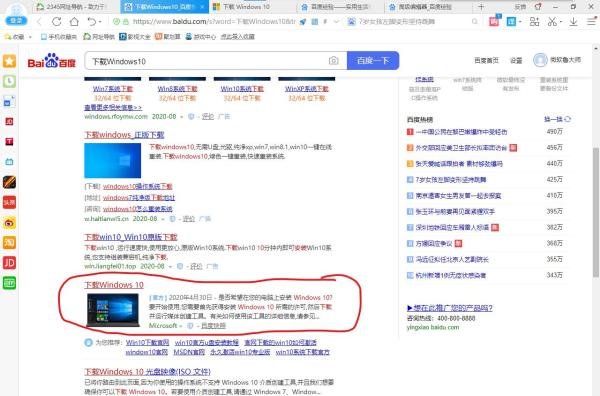Click the star favorites icon in left sidebar
600x396 pixels.
10,61
